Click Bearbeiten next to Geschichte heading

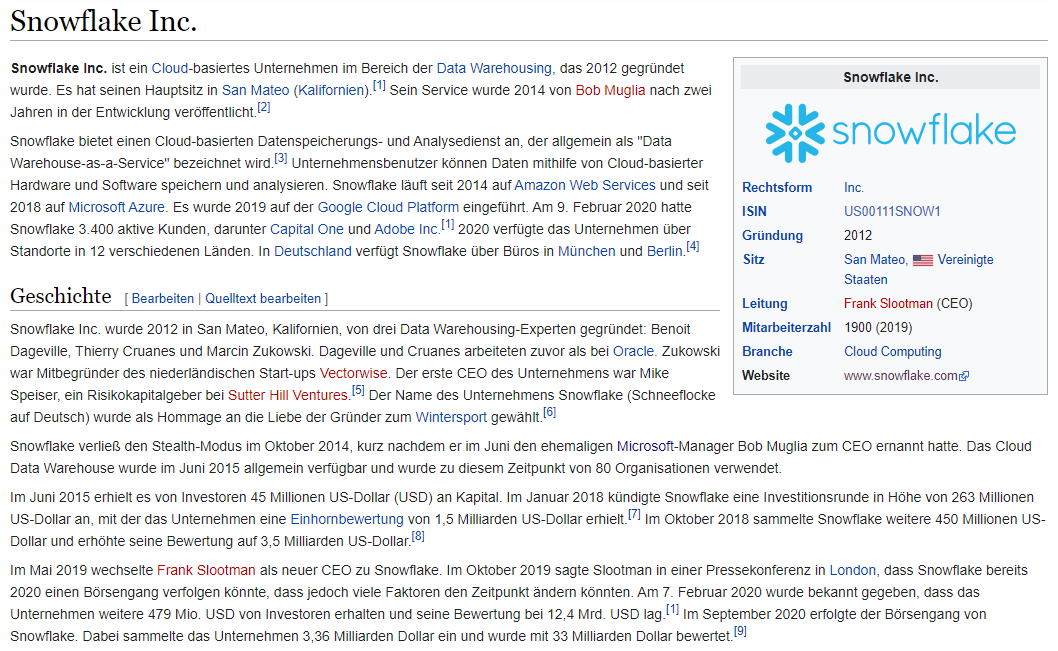tap(163, 299)
